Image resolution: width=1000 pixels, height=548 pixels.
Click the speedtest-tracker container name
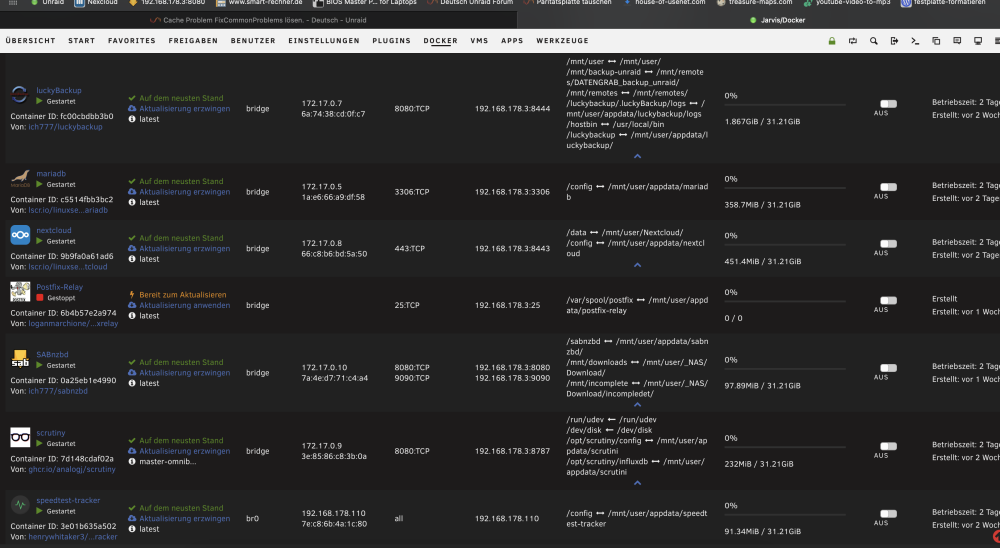coord(68,500)
